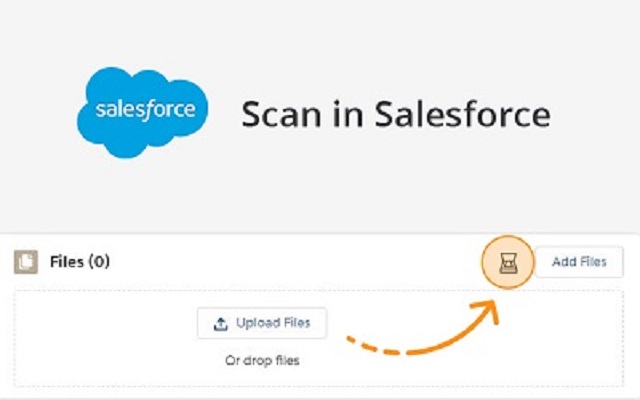The height and width of the screenshot is (400, 640).
Task: Click the orange-highlighted scanner icon
Action: (507, 264)
